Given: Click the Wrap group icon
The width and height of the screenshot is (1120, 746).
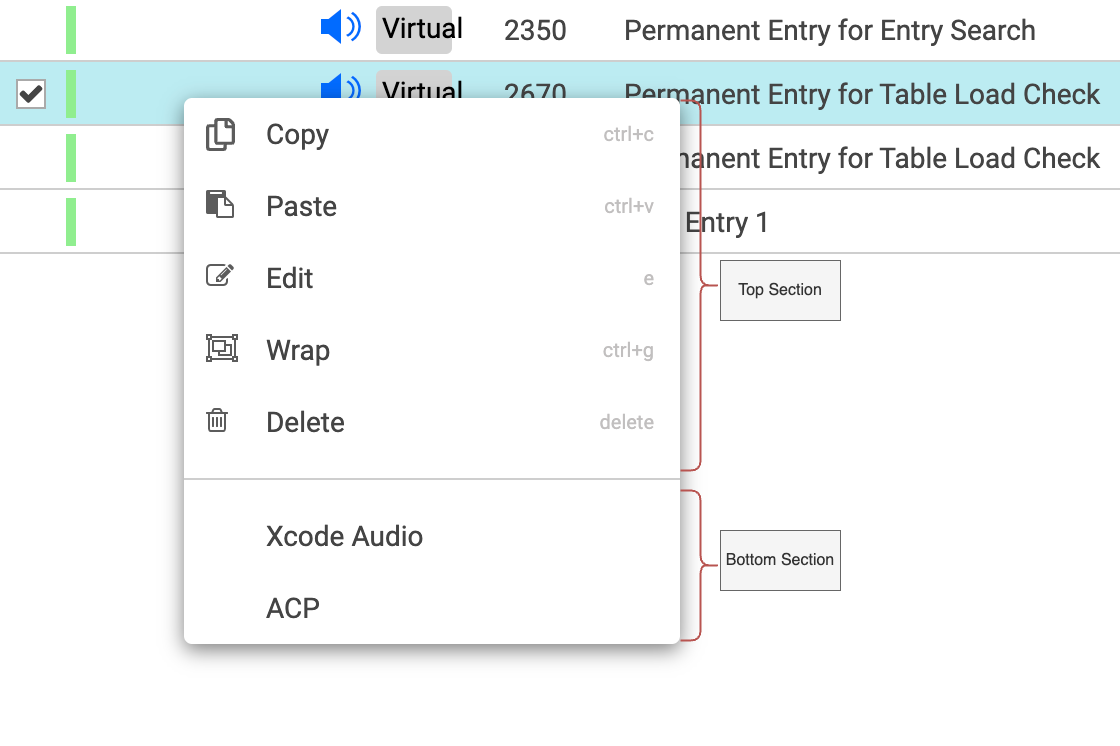Looking at the screenshot, I should click(x=221, y=349).
